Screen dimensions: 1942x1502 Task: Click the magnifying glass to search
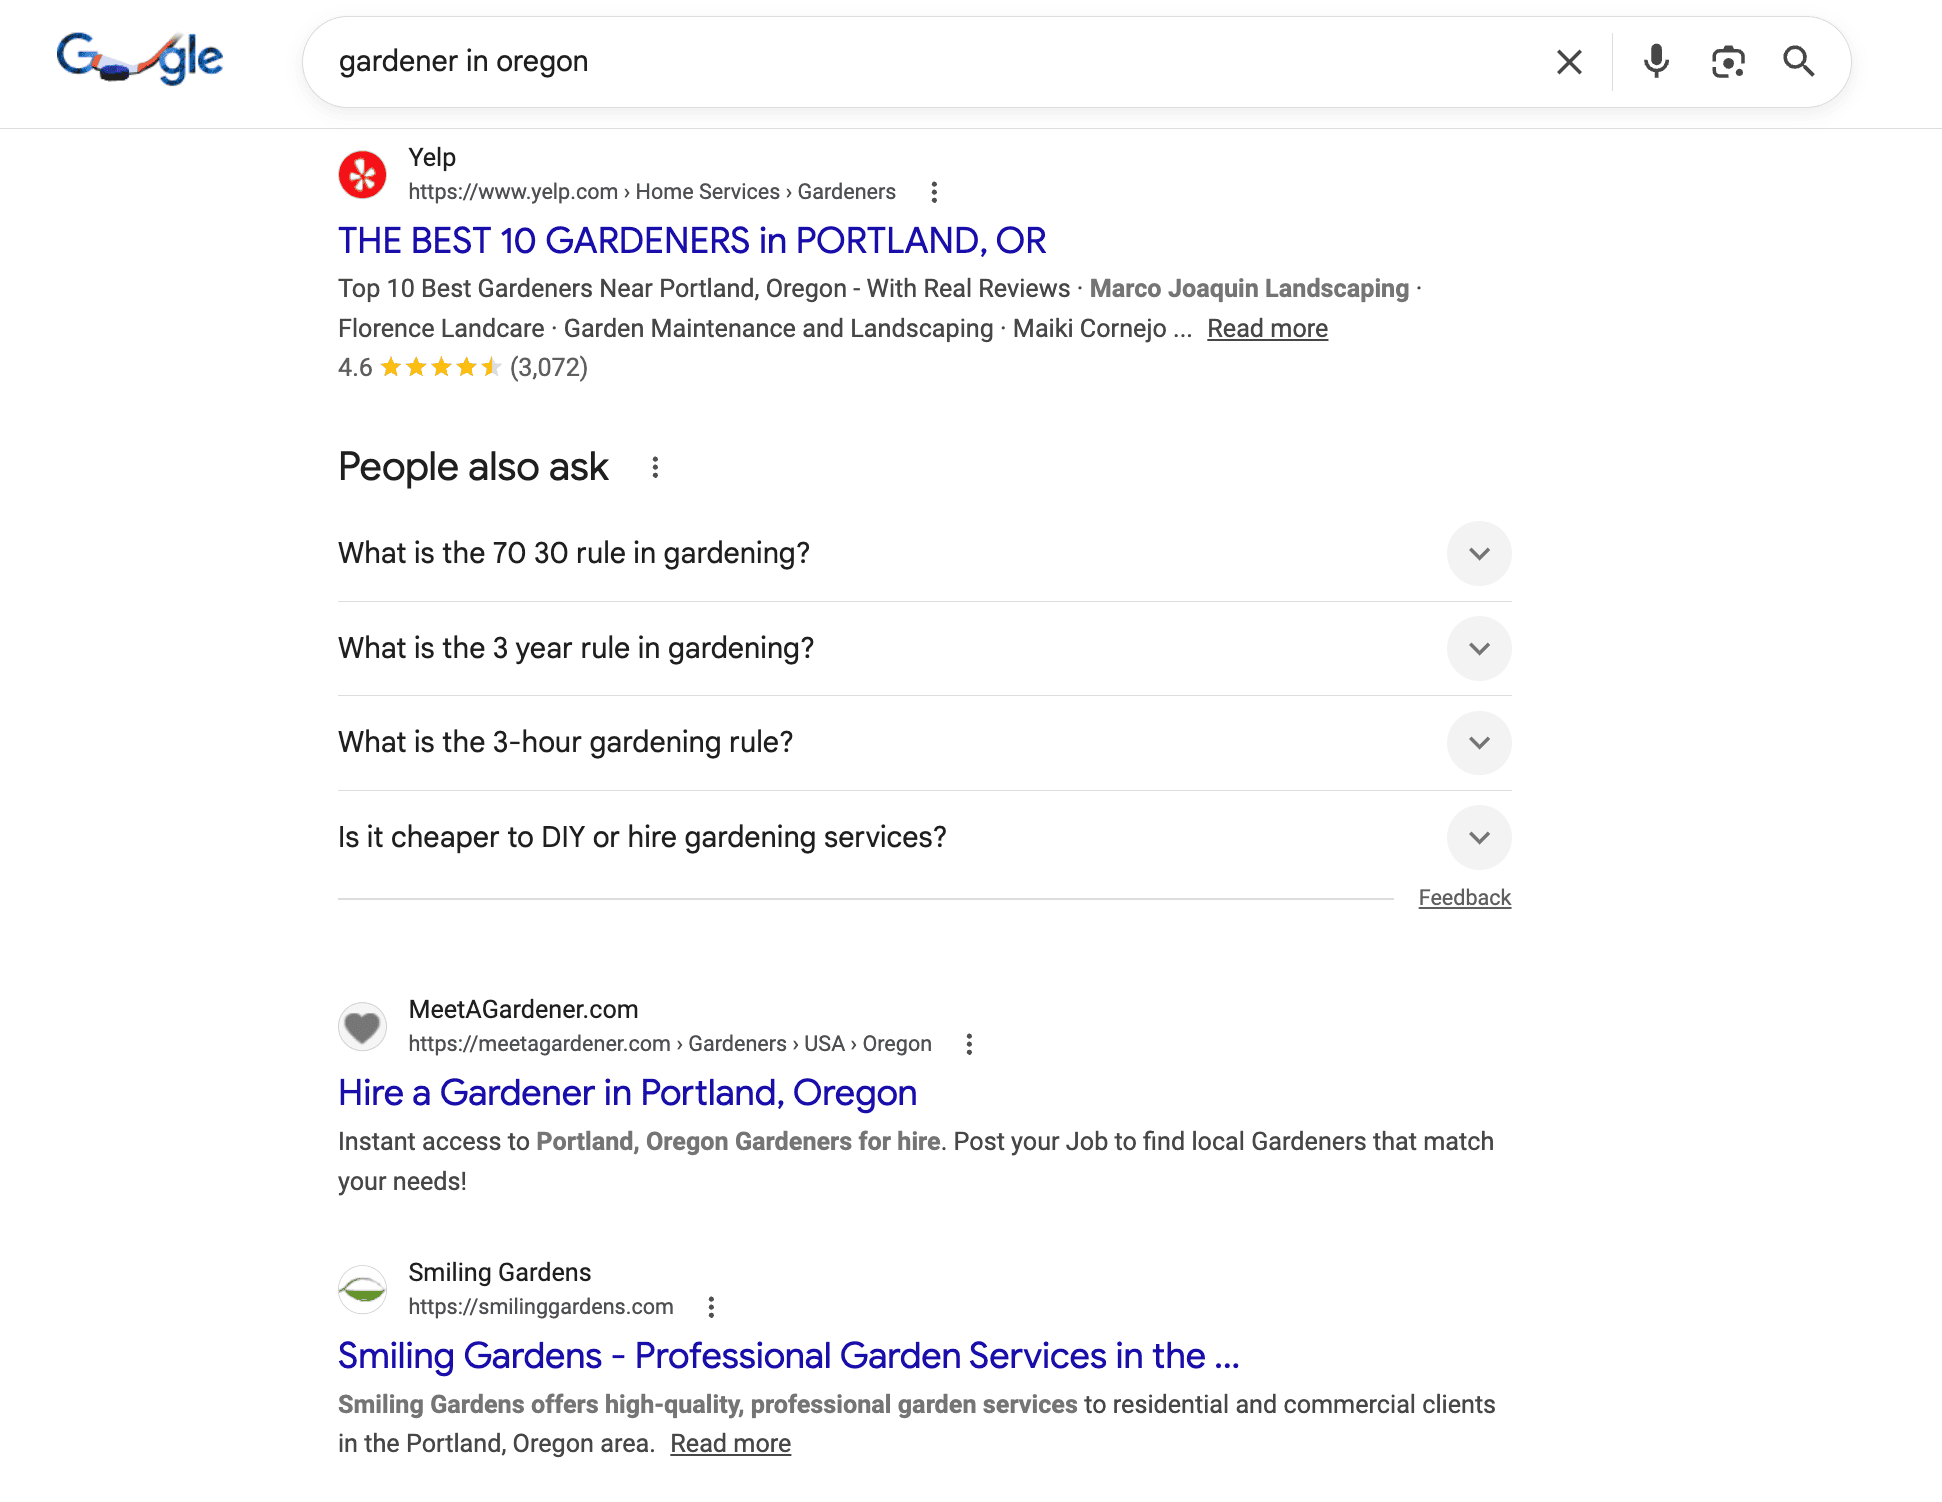[1800, 62]
